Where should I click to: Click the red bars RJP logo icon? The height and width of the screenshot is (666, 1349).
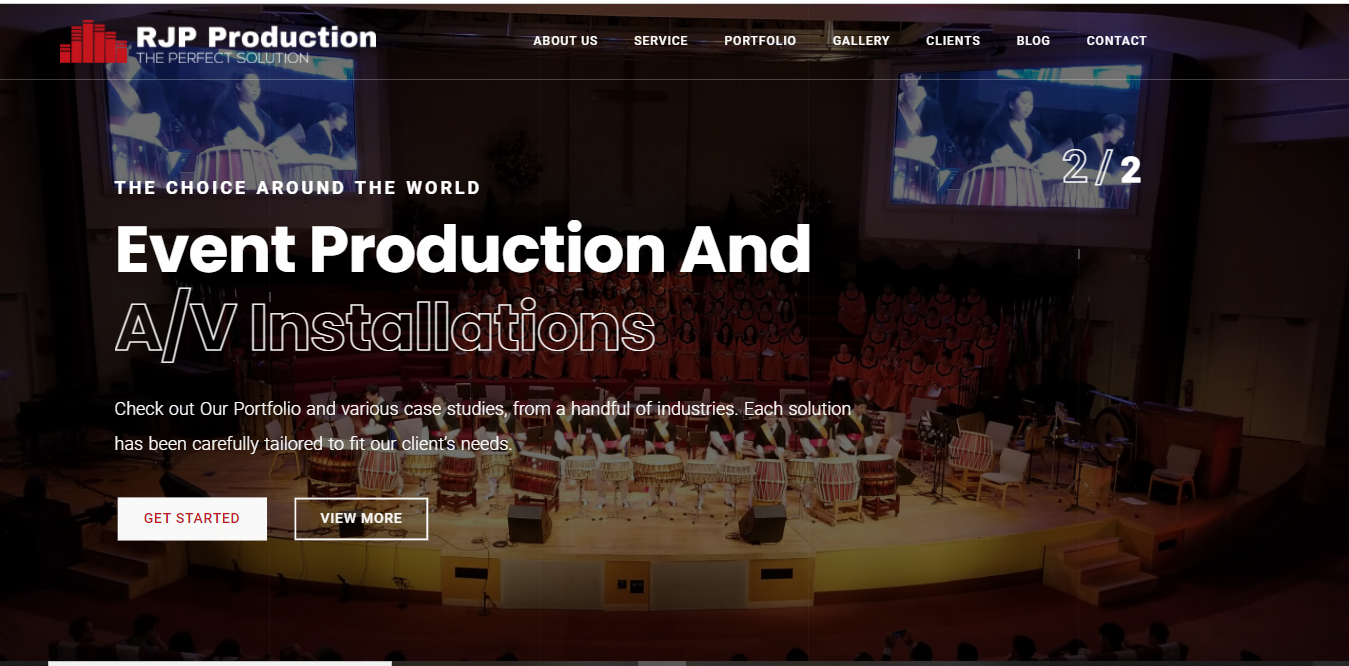pos(95,42)
